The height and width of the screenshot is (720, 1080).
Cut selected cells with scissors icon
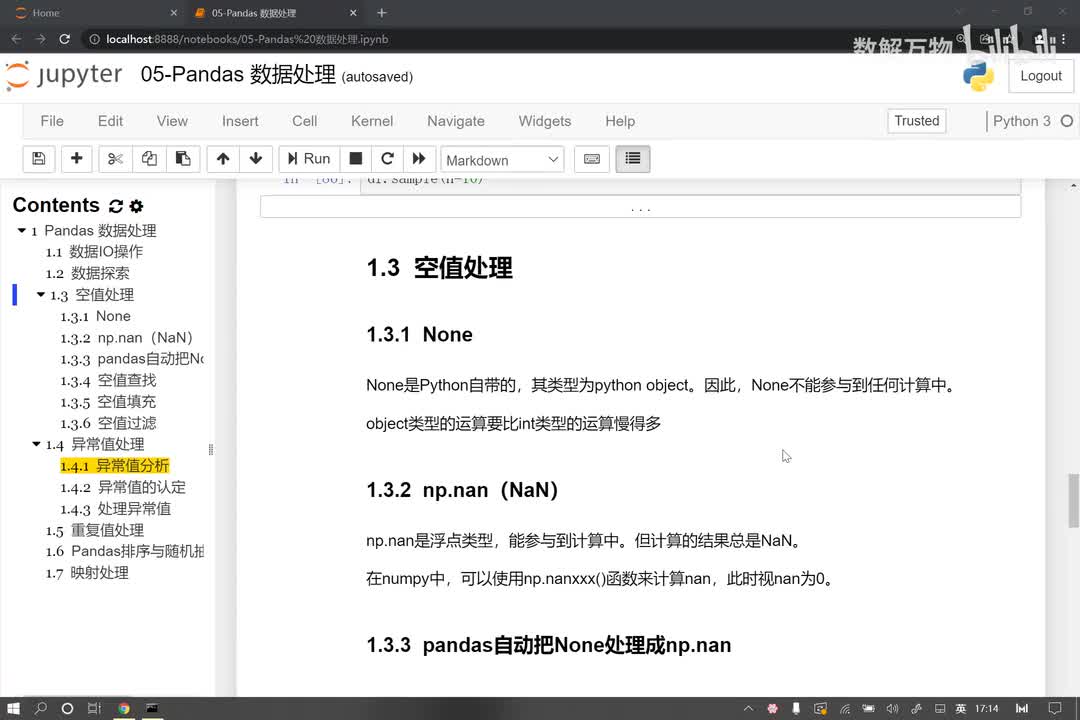(x=115, y=159)
